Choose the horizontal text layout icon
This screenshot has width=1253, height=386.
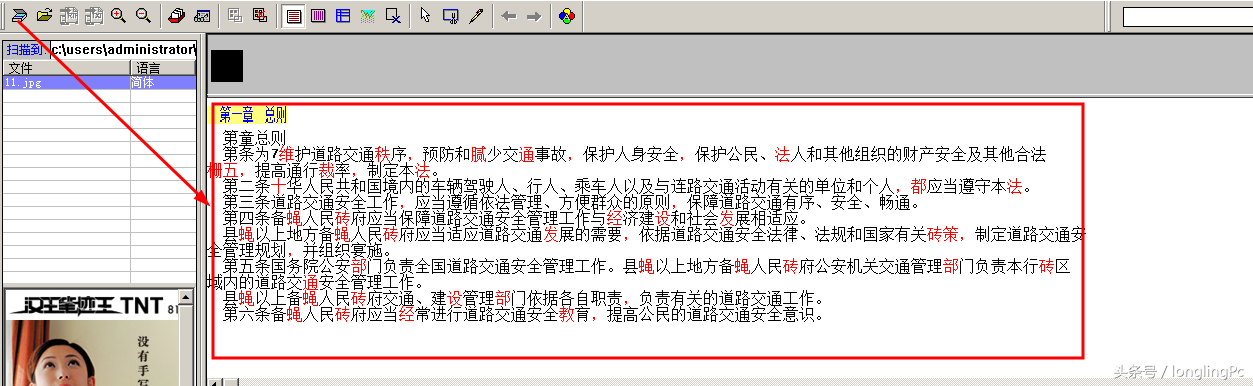click(294, 16)
